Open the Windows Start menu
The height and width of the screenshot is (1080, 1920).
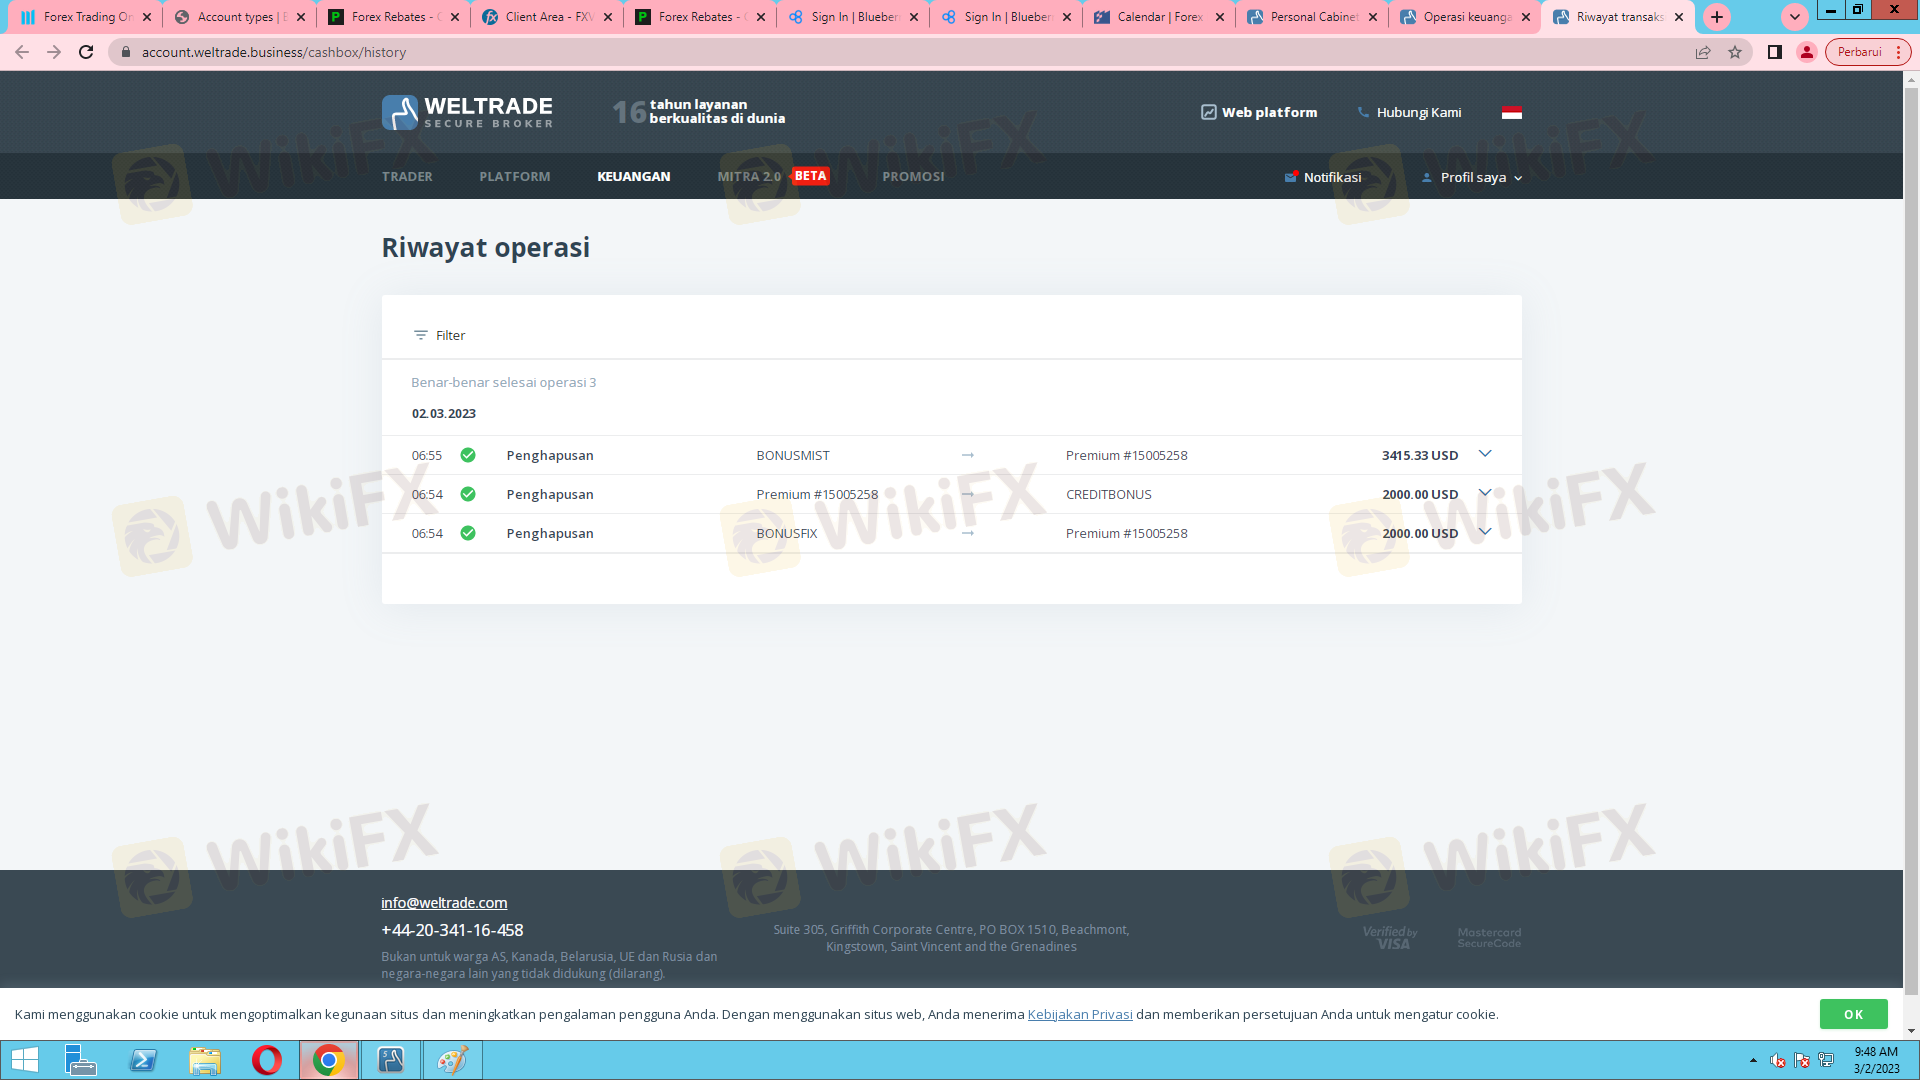click(24, 1060)
